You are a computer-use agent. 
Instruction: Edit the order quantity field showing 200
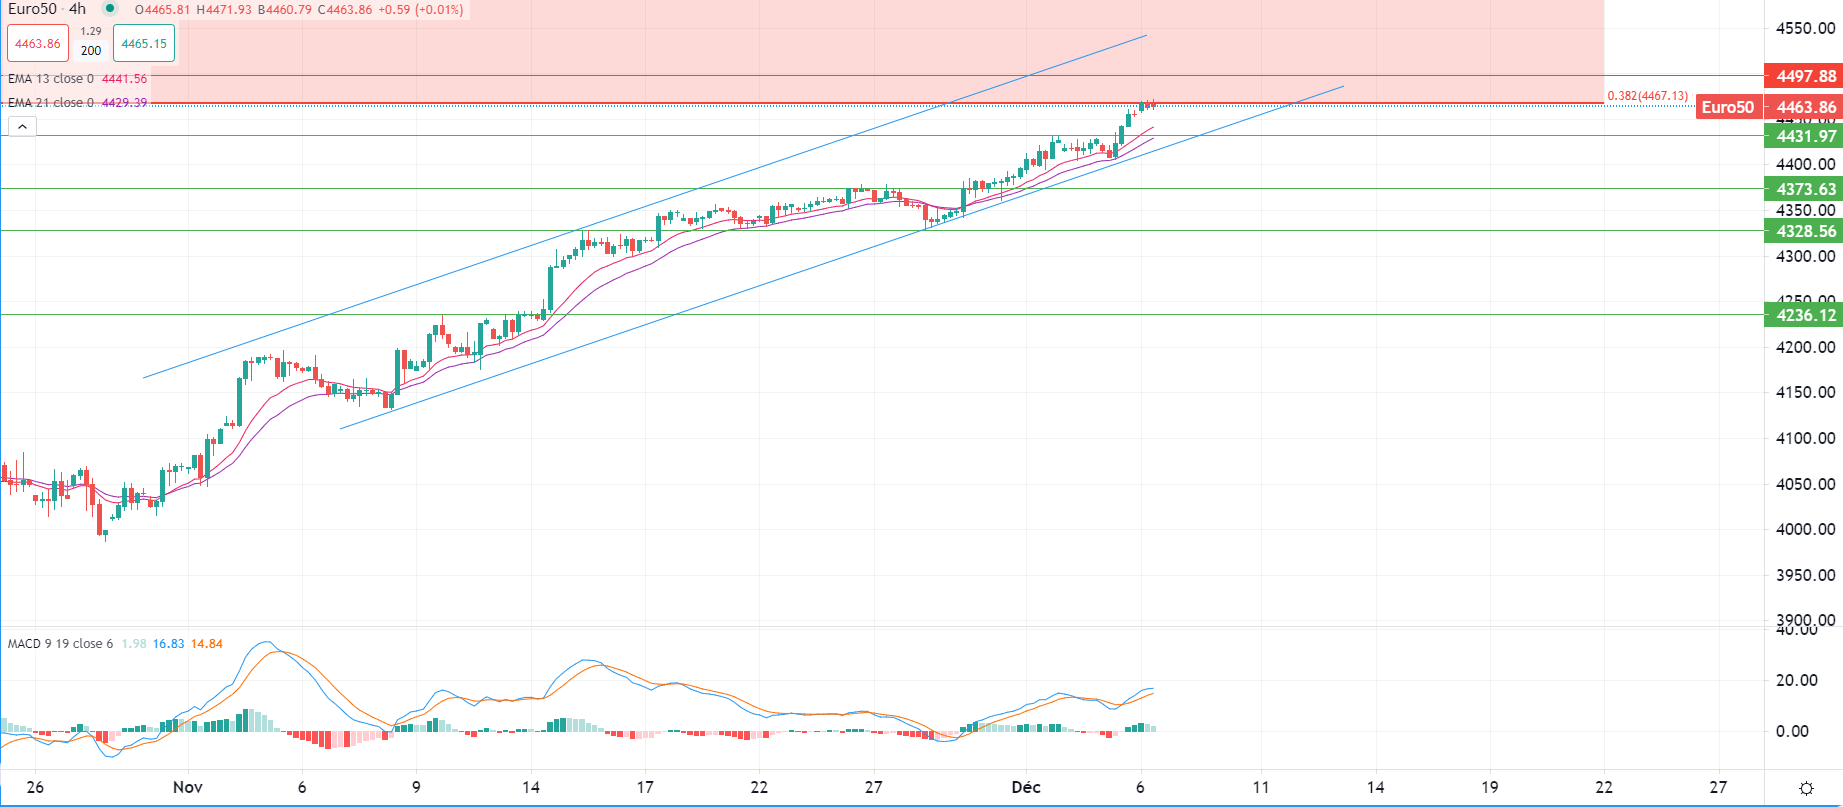[91, 51]
